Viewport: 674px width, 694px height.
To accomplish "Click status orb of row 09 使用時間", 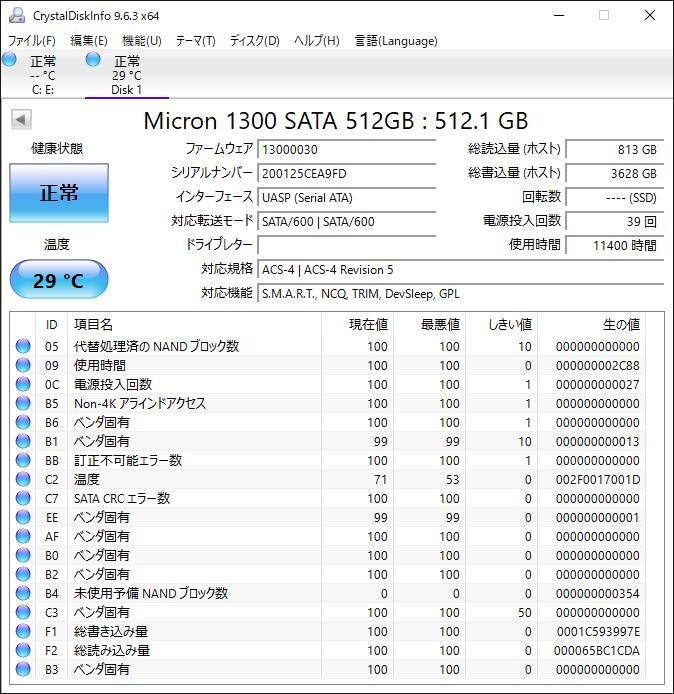I will pyautogui.click(x=23, y=365).
